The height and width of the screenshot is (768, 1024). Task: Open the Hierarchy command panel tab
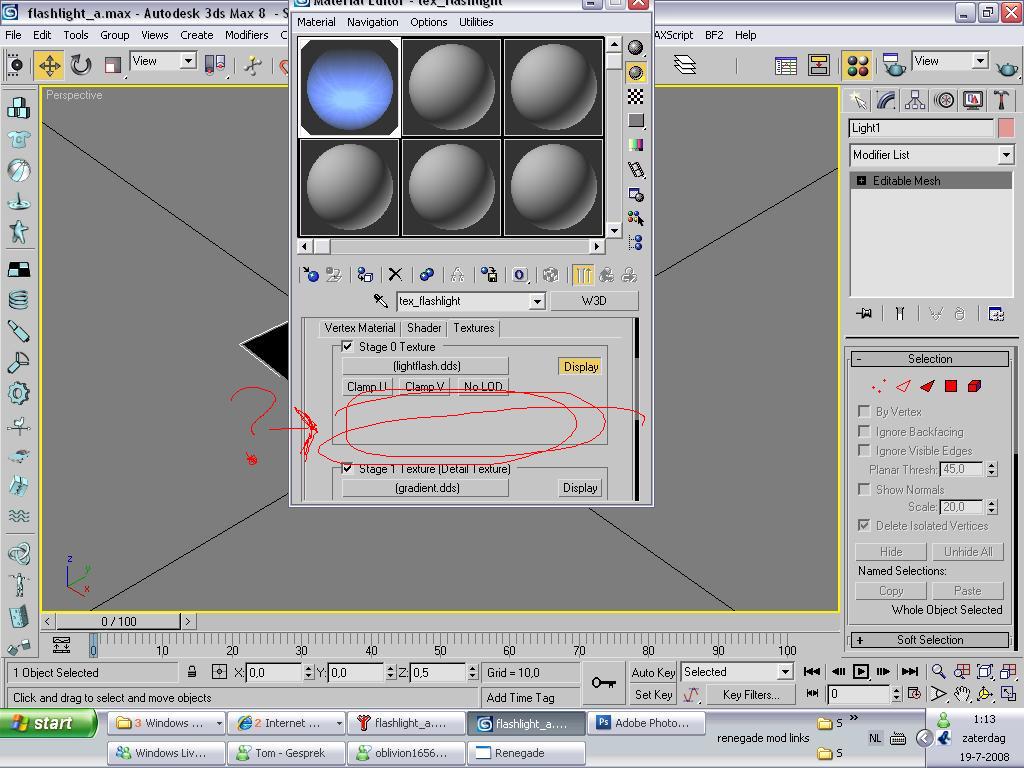(915, 100)
